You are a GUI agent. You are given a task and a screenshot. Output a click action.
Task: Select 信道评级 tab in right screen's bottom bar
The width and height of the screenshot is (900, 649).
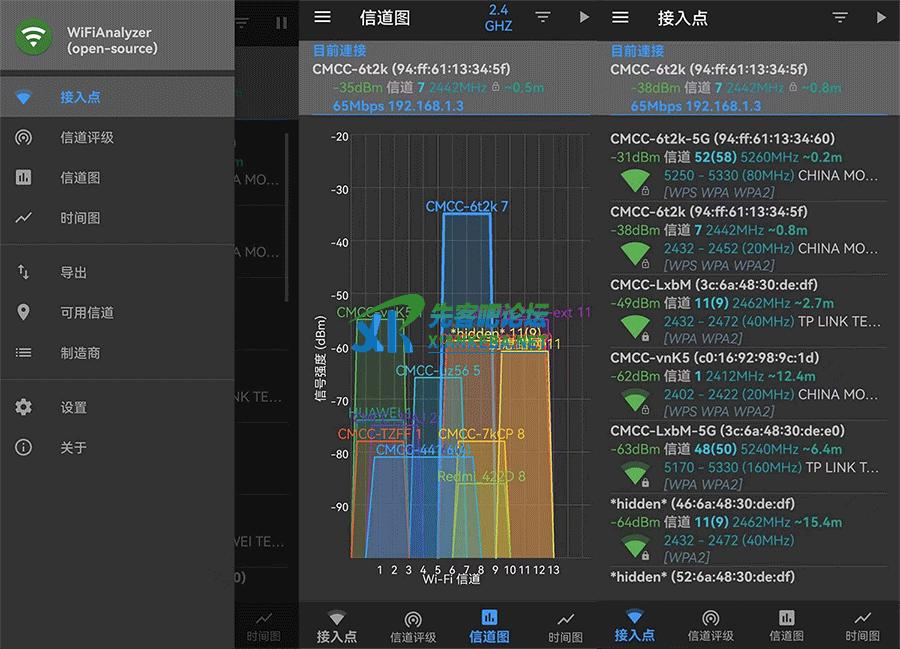(710, 626)
